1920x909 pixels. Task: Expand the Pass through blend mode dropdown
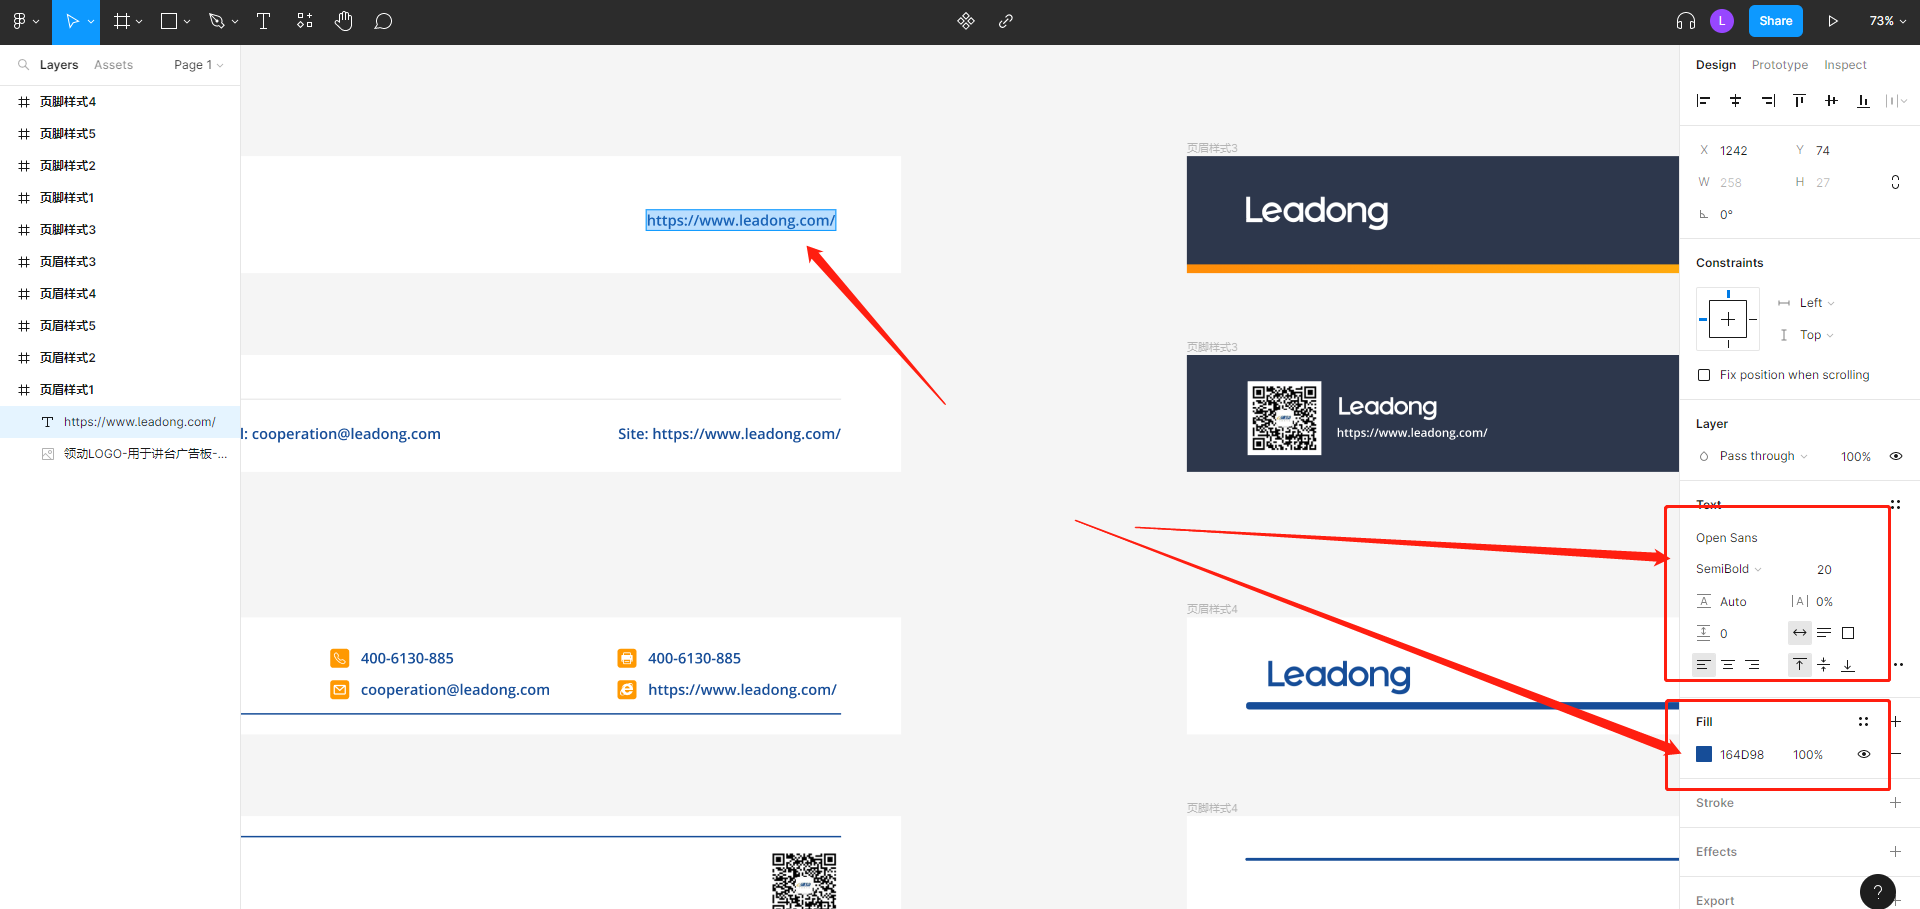pos(1763,456)
